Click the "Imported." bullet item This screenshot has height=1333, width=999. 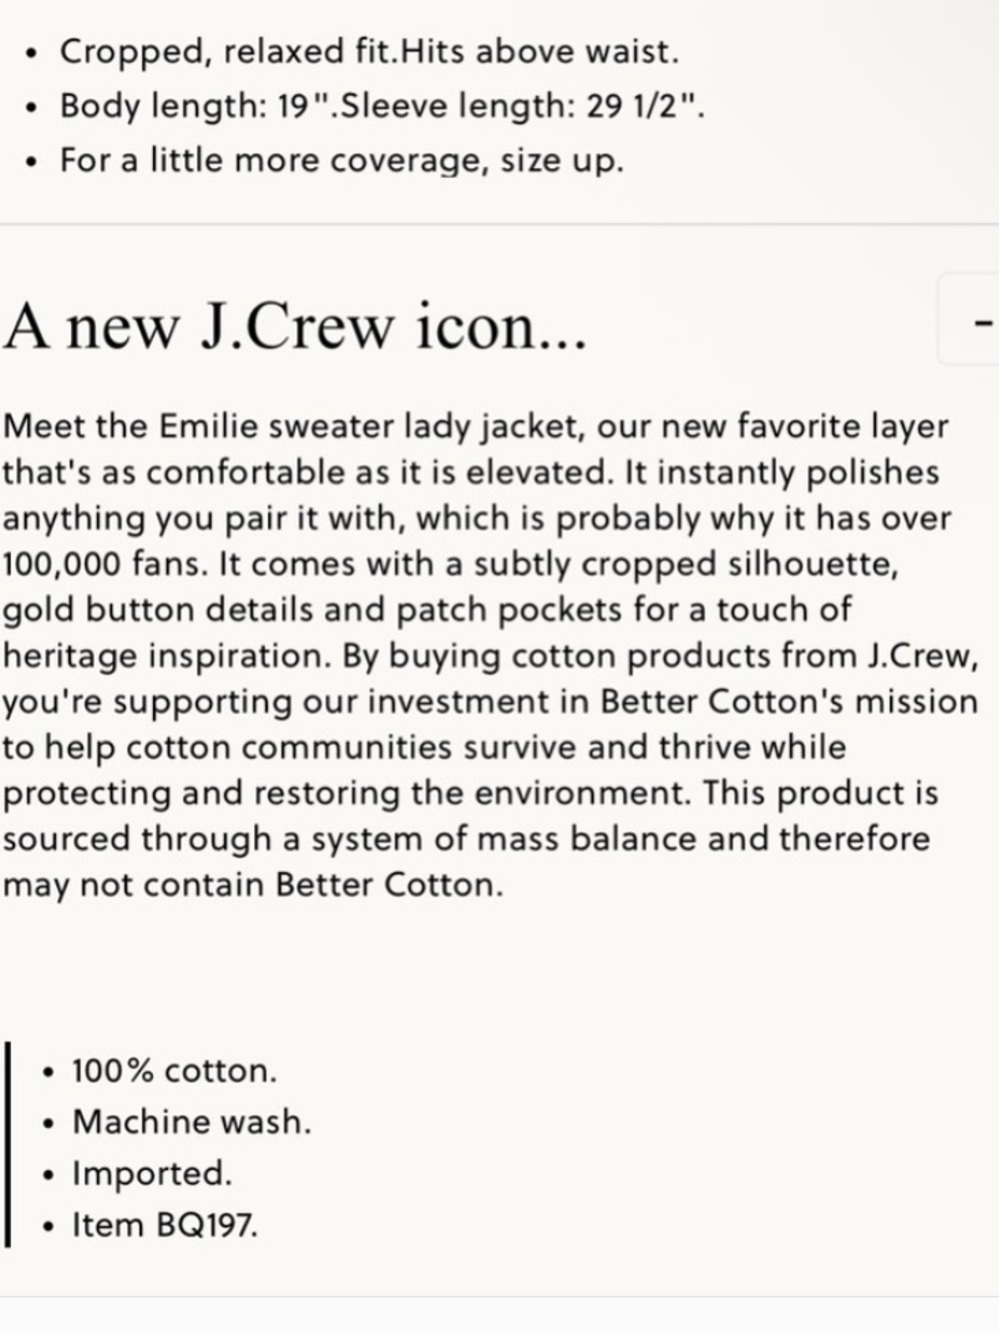click(151, 1173)
